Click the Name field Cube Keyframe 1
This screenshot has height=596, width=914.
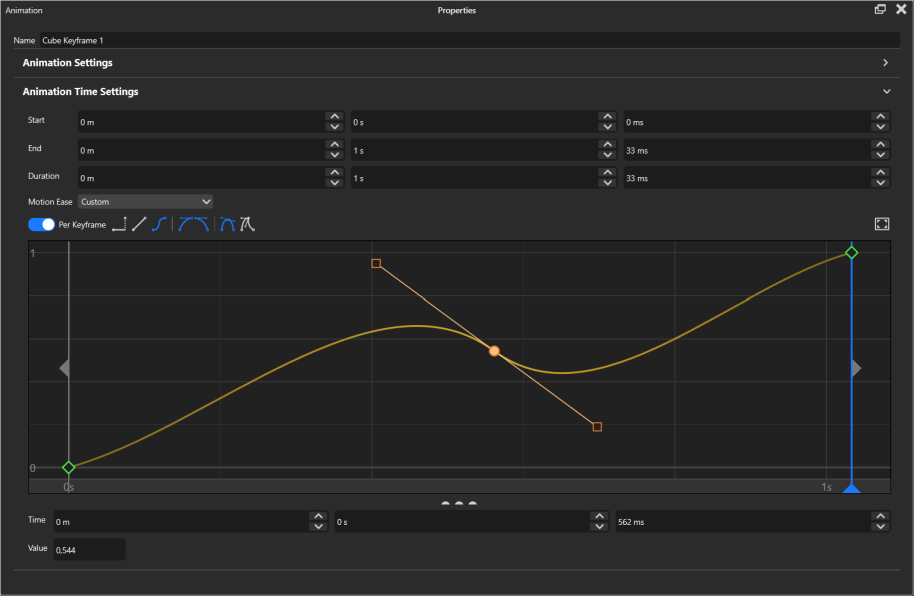click(x=468, y=41)
